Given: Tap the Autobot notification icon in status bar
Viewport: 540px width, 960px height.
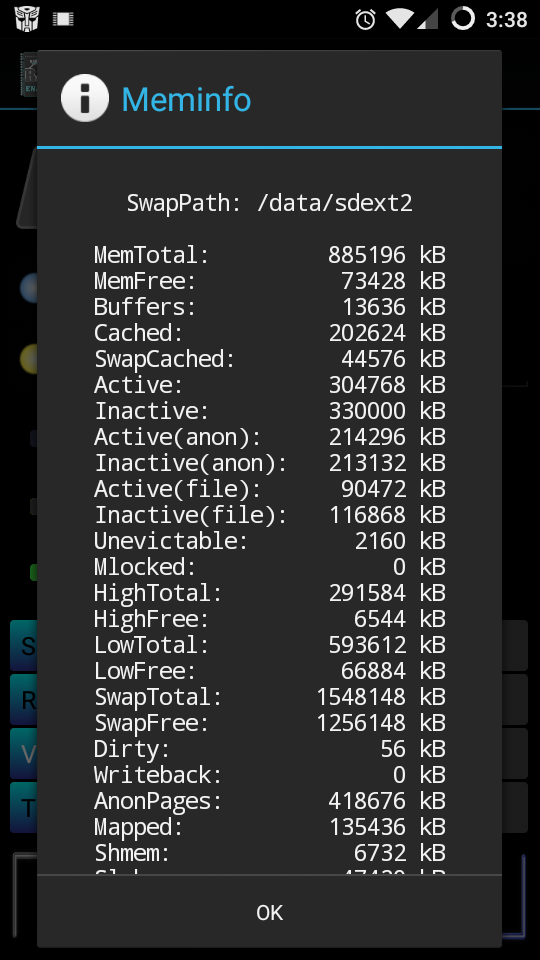Looking at the screenshot, I should pos(25,19).
